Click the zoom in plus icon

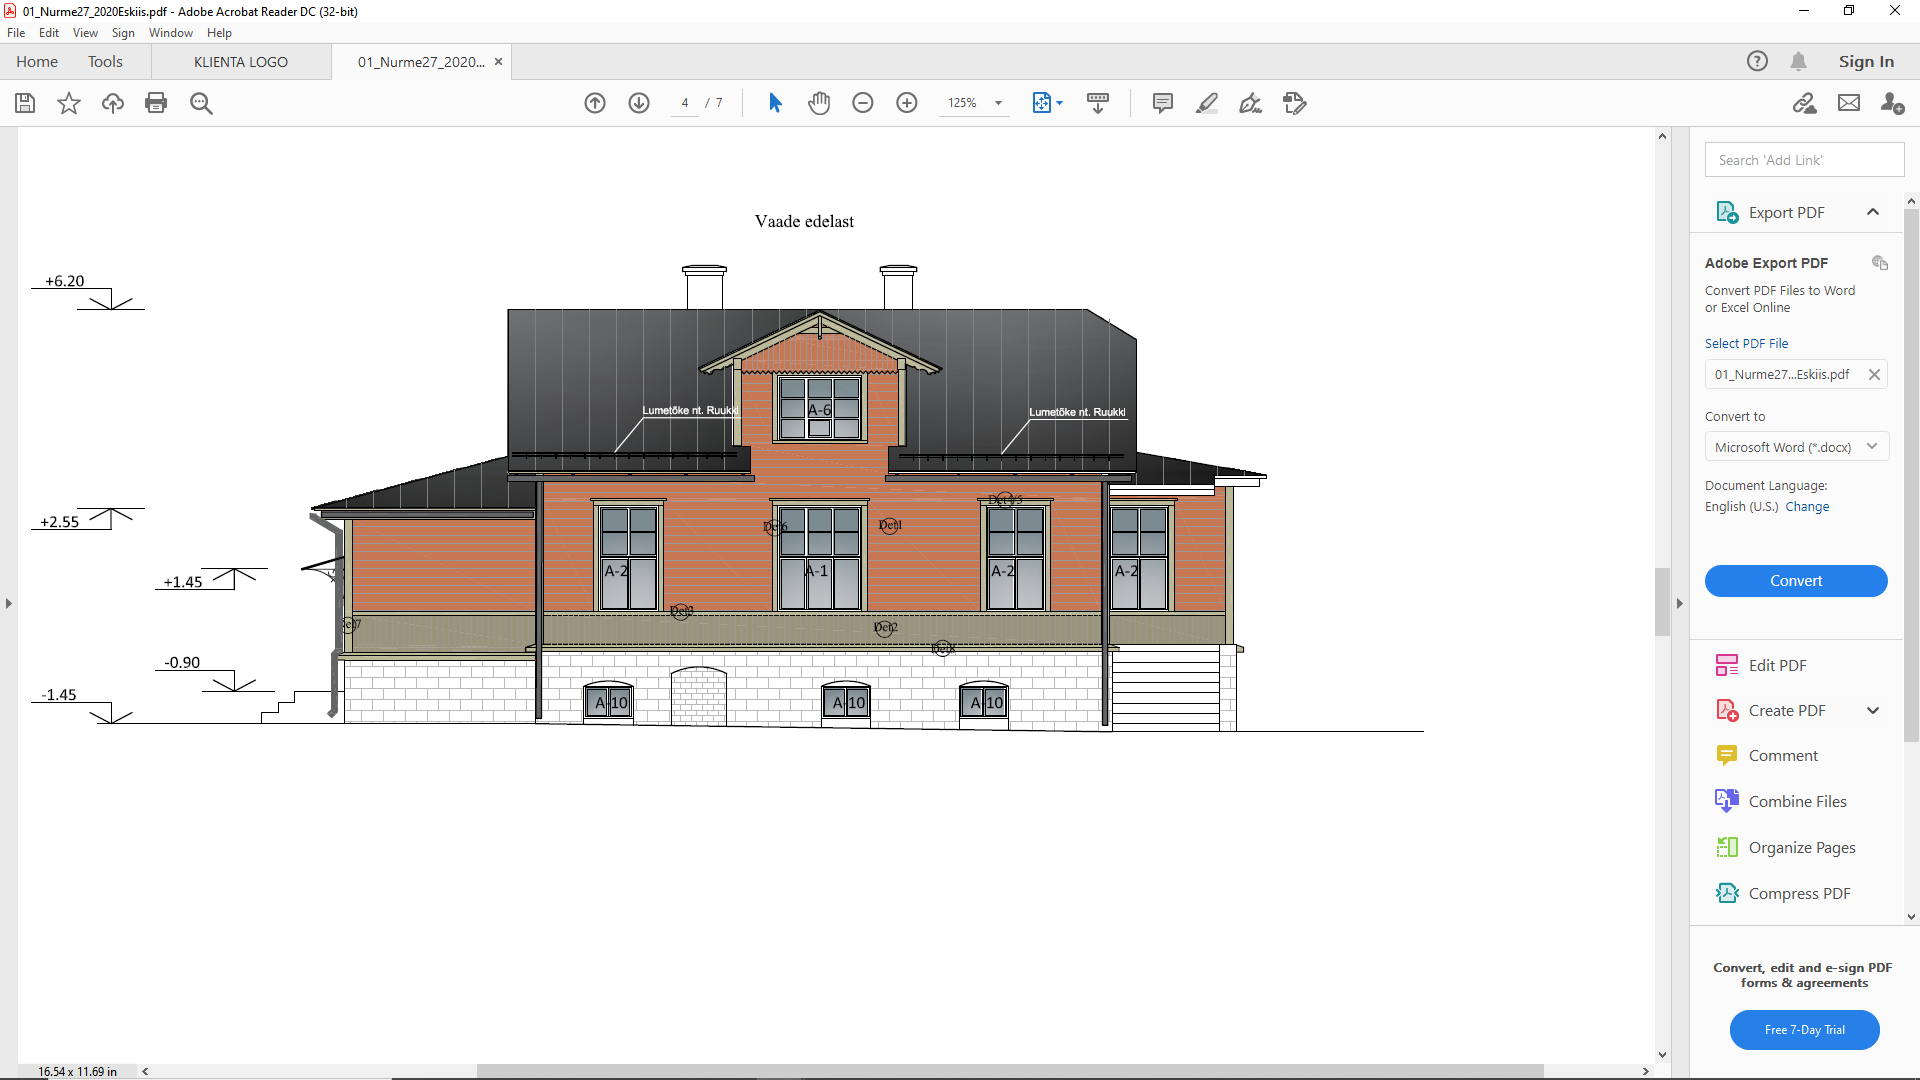[907, 103]
